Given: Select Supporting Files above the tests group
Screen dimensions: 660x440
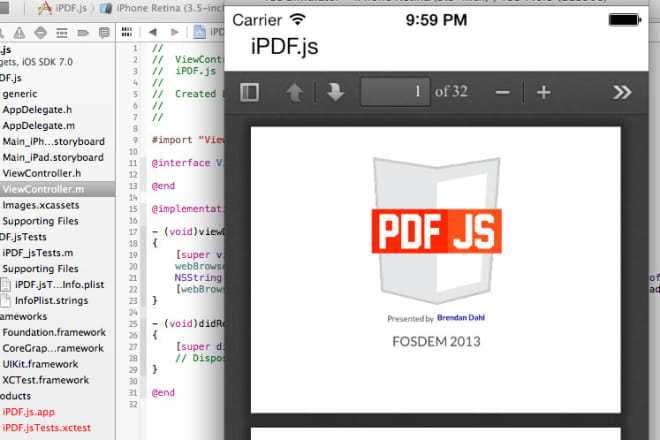Looking at the screenshot, I should pyautogui.click(x=40, y=221).
